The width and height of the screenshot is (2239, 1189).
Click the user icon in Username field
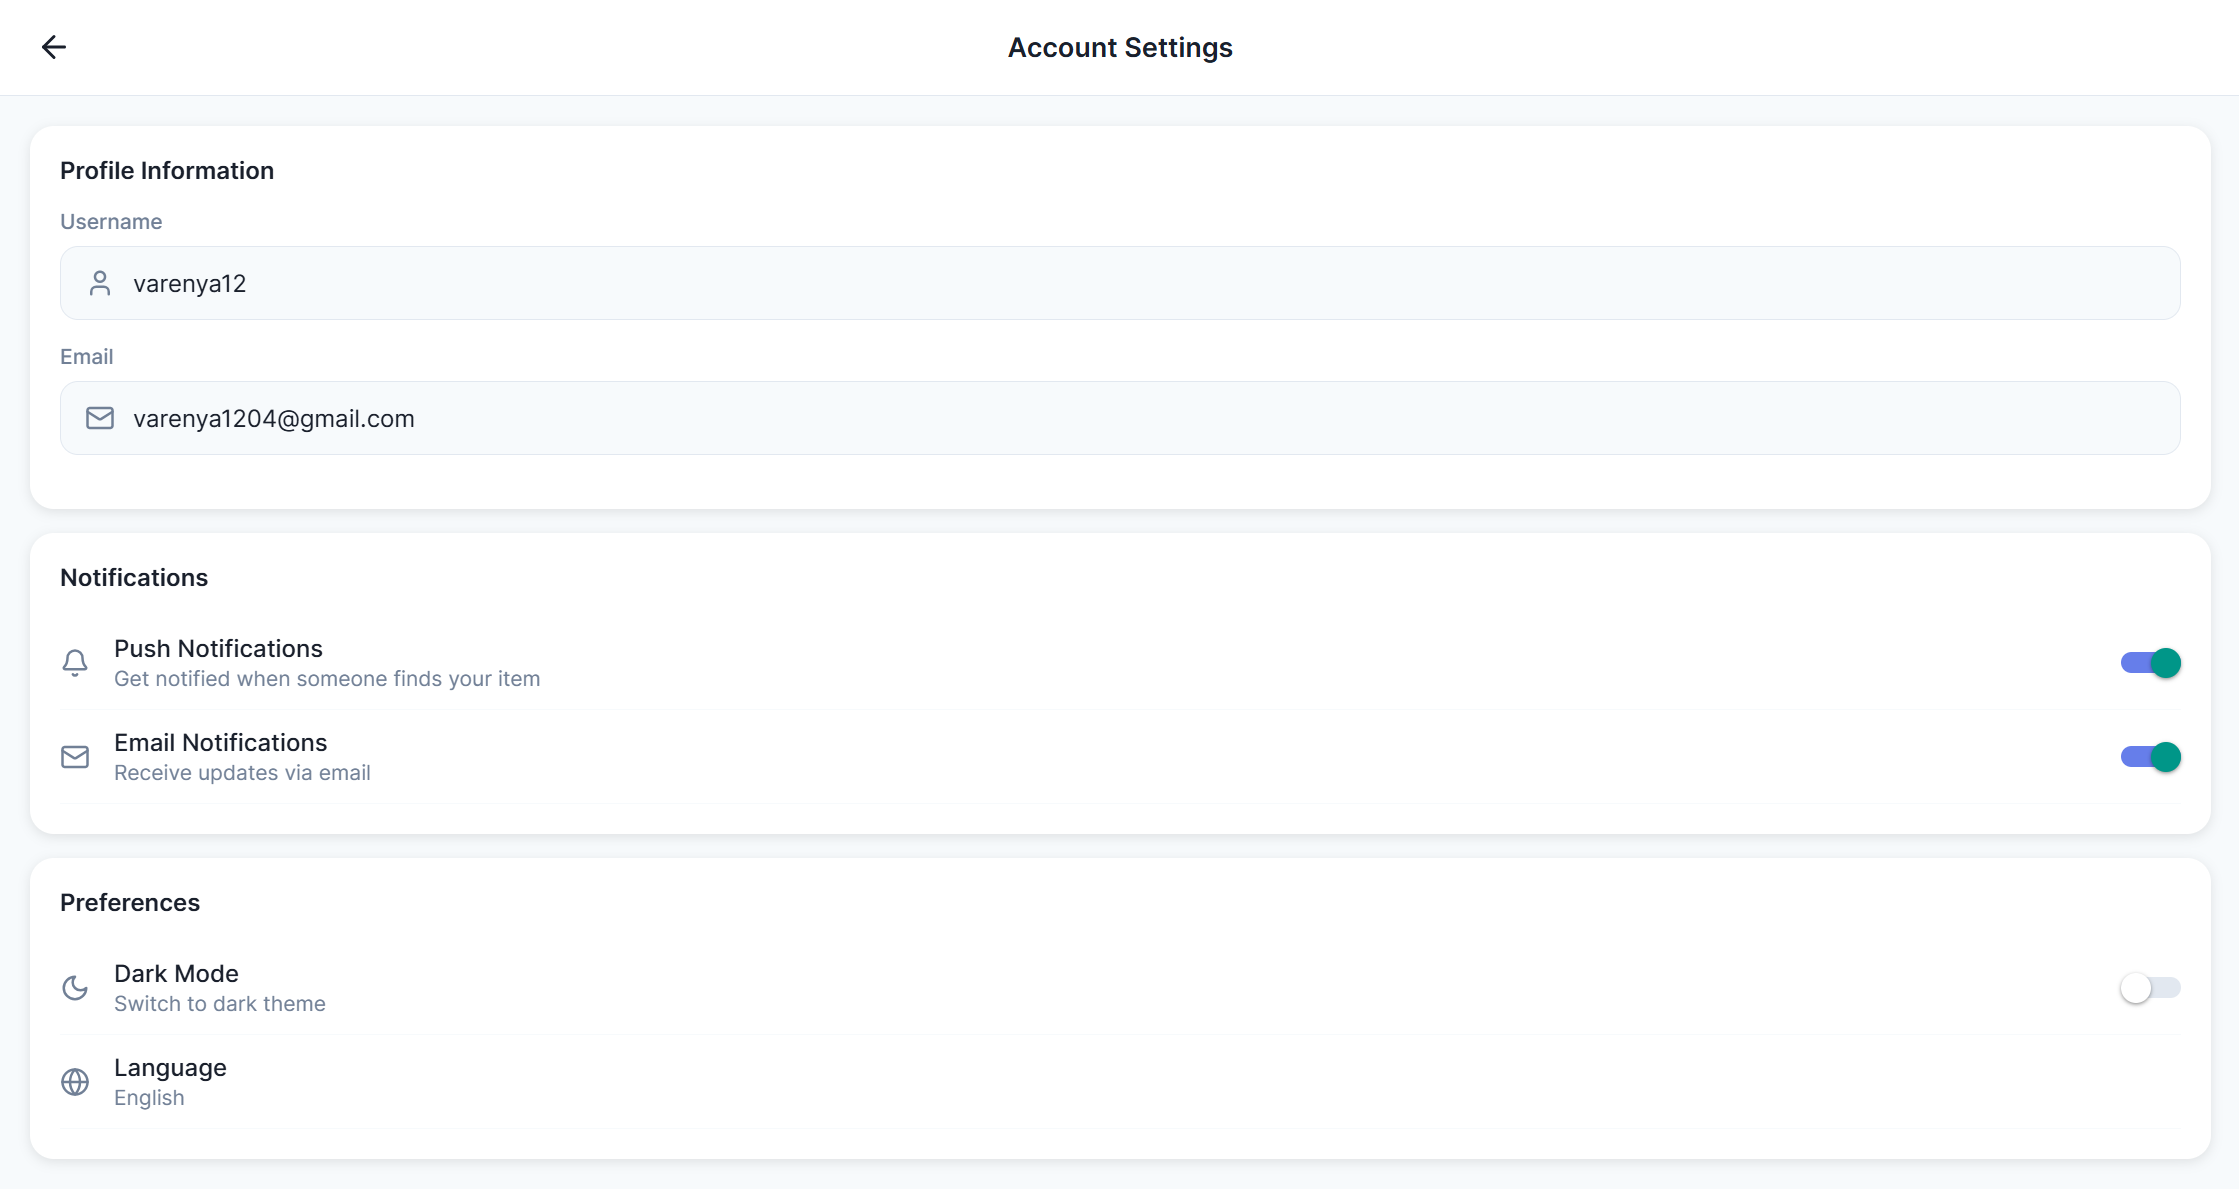click(x=100, y=284)
